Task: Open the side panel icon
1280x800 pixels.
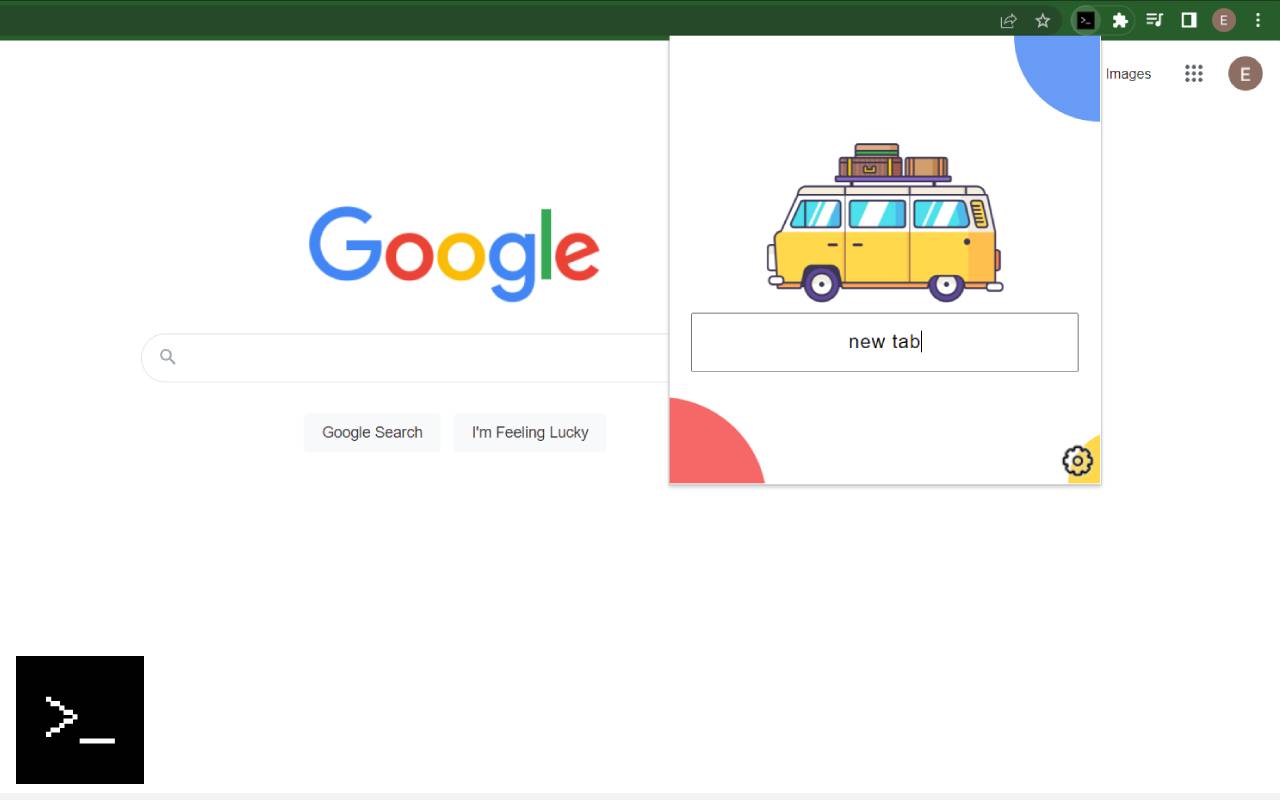Action: point(1189,20)
